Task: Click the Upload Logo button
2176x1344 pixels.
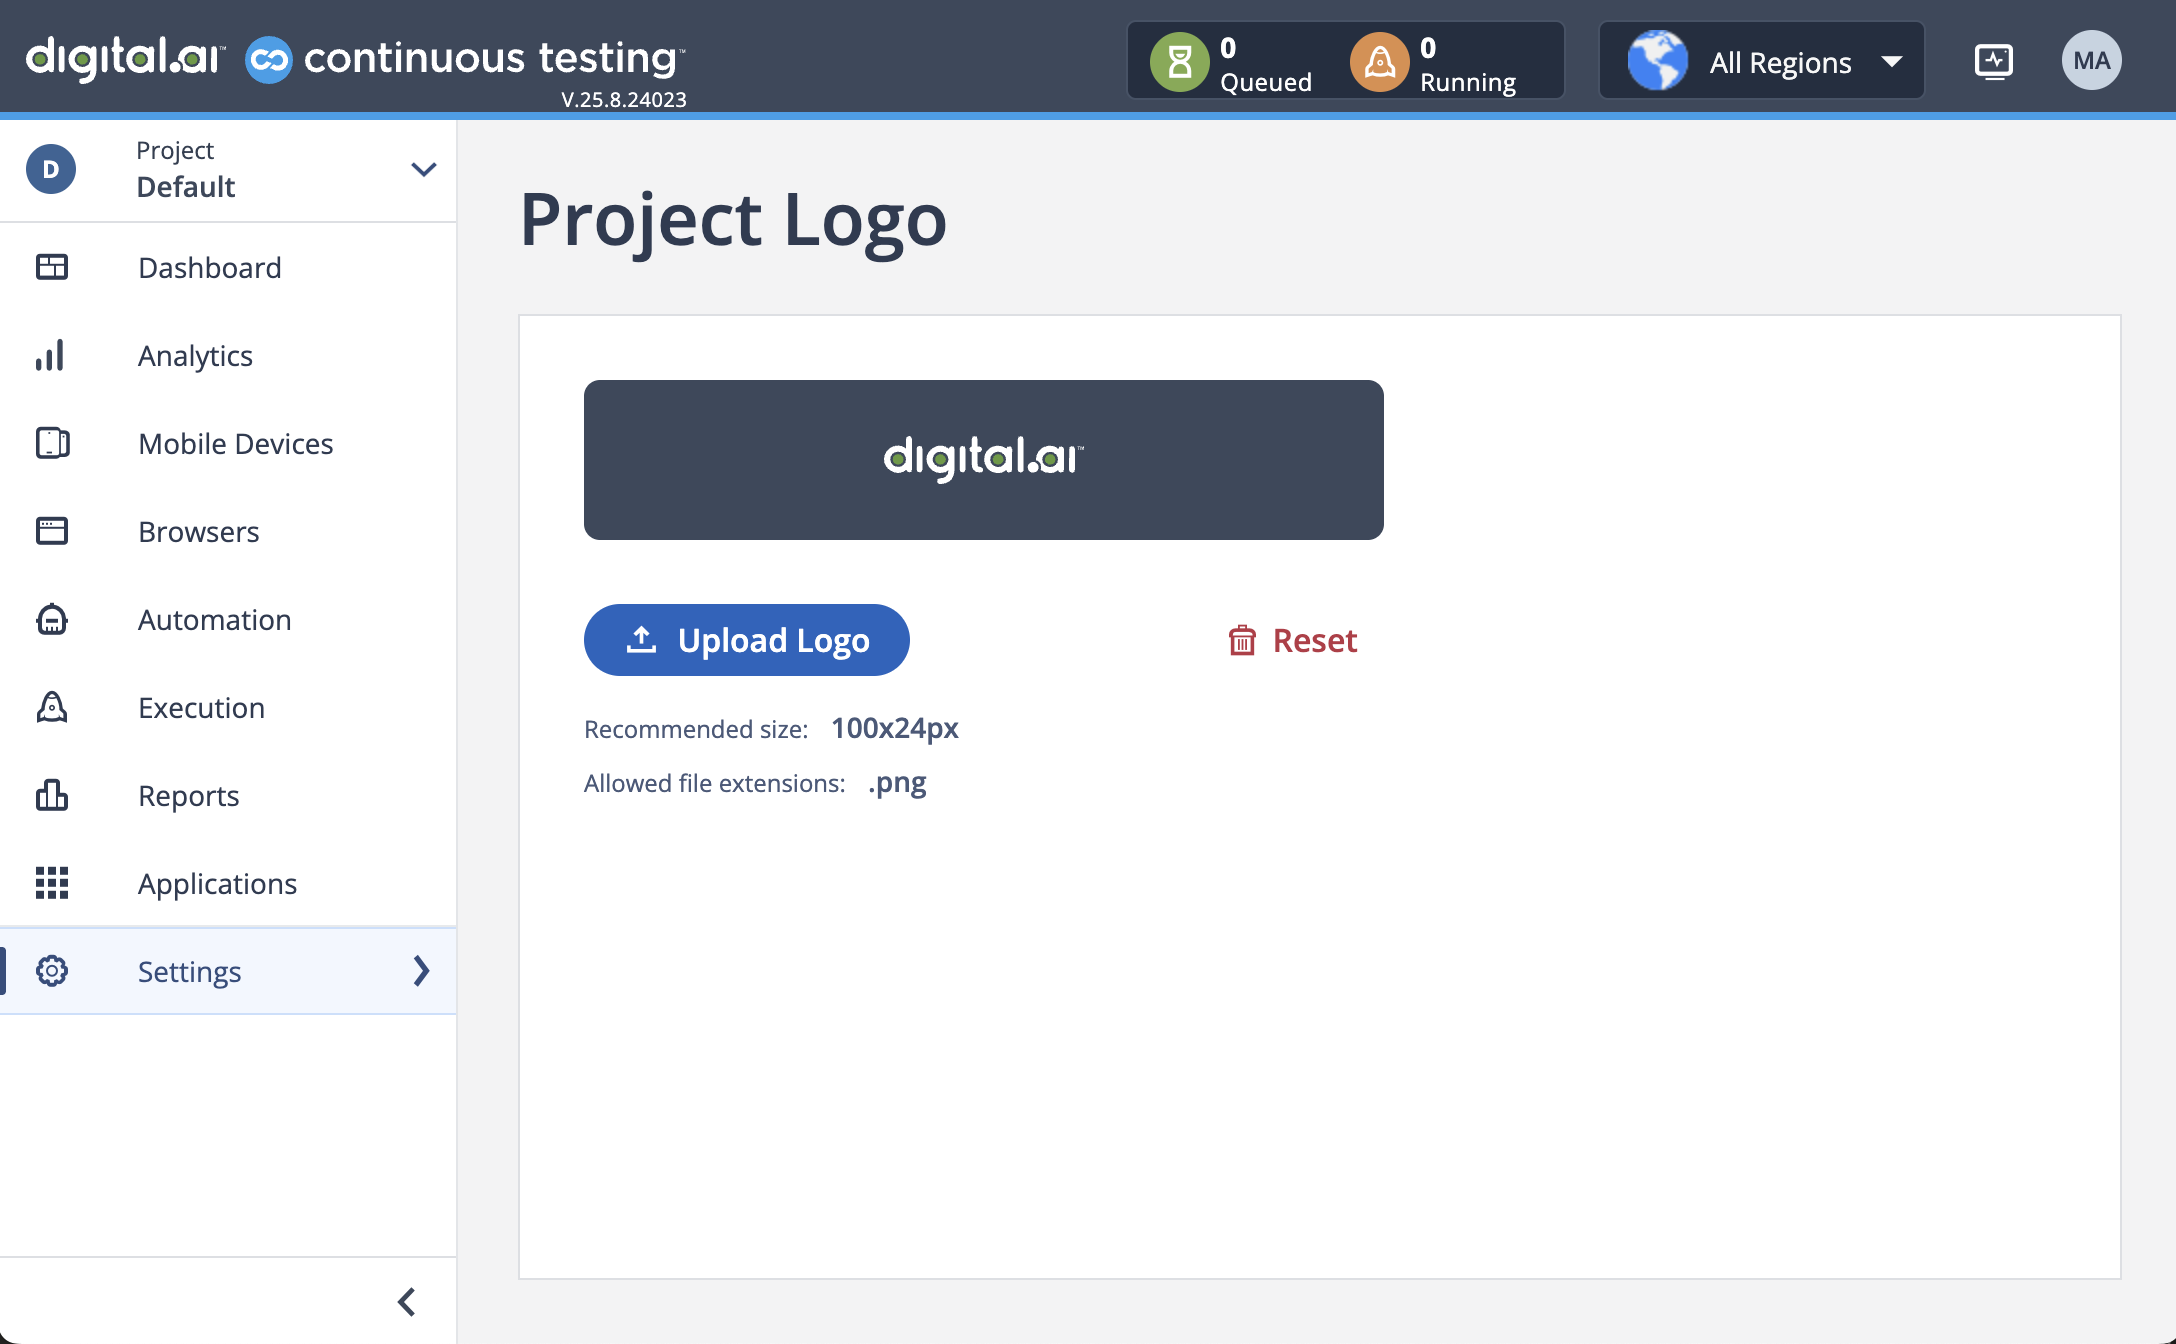Action: click(747, 640)
